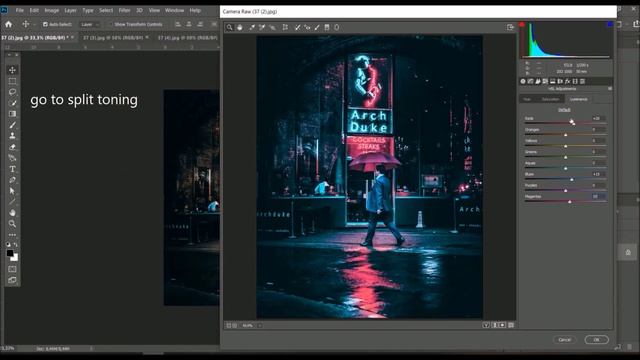Open the Effects fx panel icon
640x360 pixels.
pyautogui.click(x=567, y=81)
